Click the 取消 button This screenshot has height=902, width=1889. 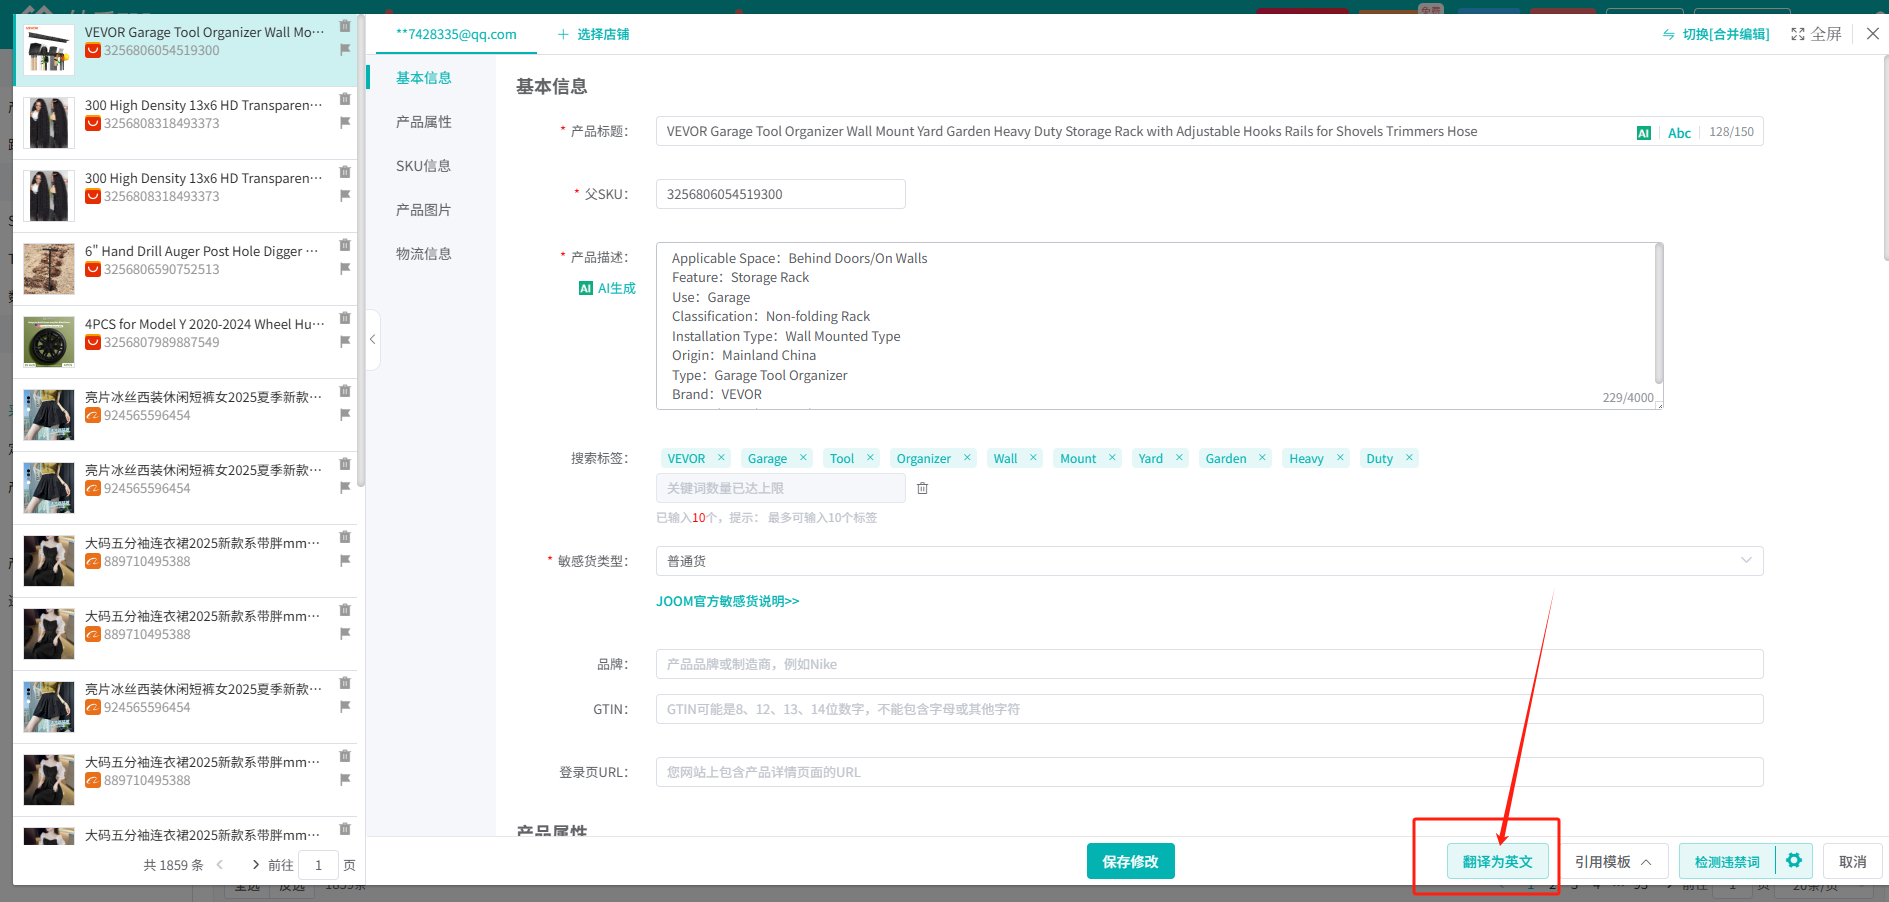coord(1852,861)
